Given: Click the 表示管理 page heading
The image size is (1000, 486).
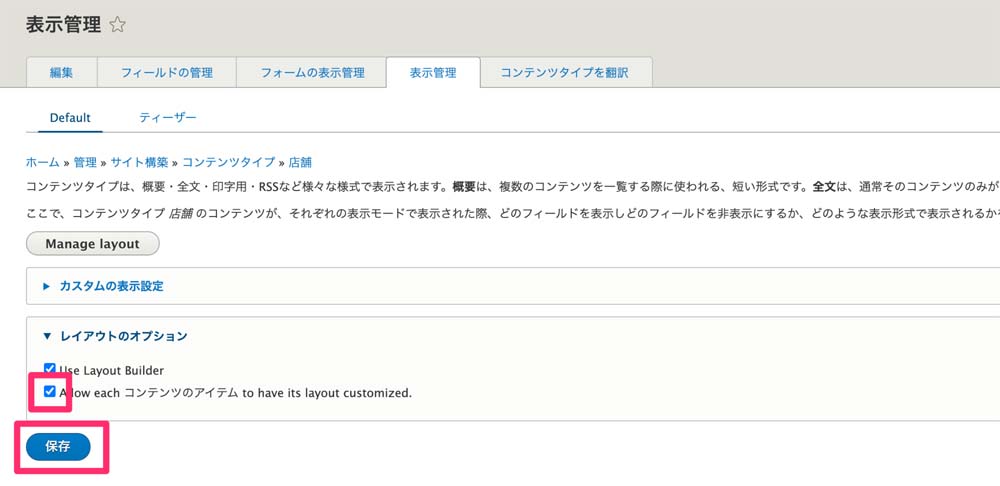Looking at the screenshot, I should coord(63,25).
